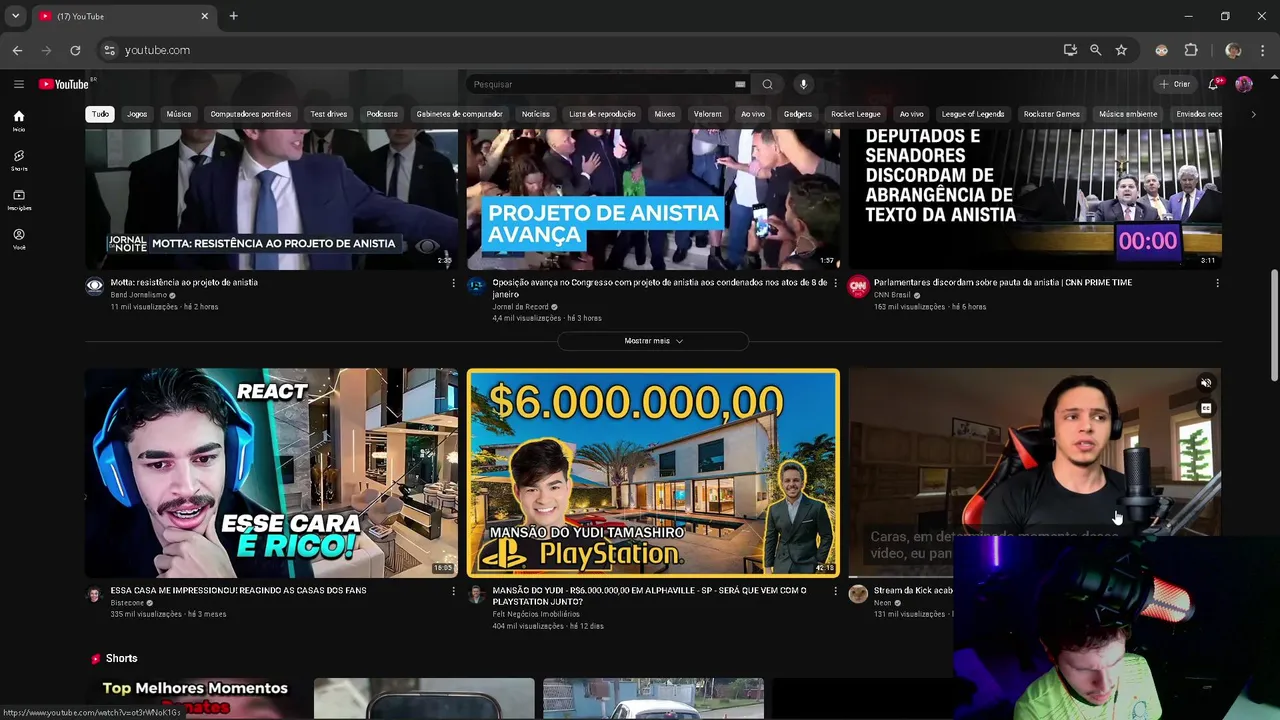
Task: Toggle captions on the Stream preview
Action: click(1206, 408)
